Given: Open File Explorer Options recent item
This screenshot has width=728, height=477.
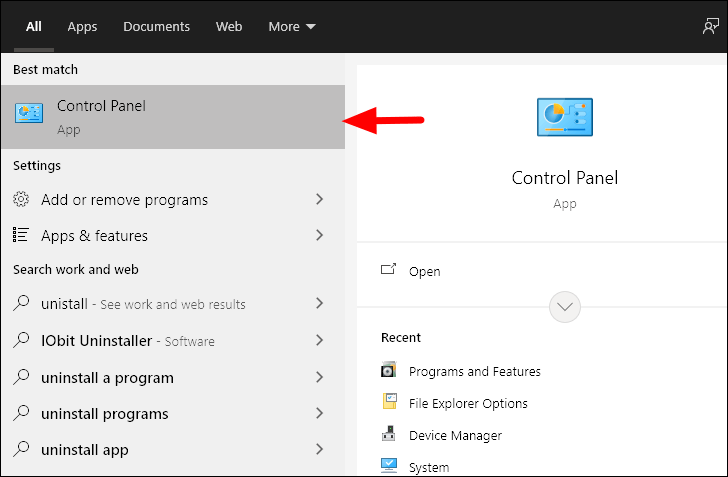Looking at the screenshot, I should click(468, 403).
